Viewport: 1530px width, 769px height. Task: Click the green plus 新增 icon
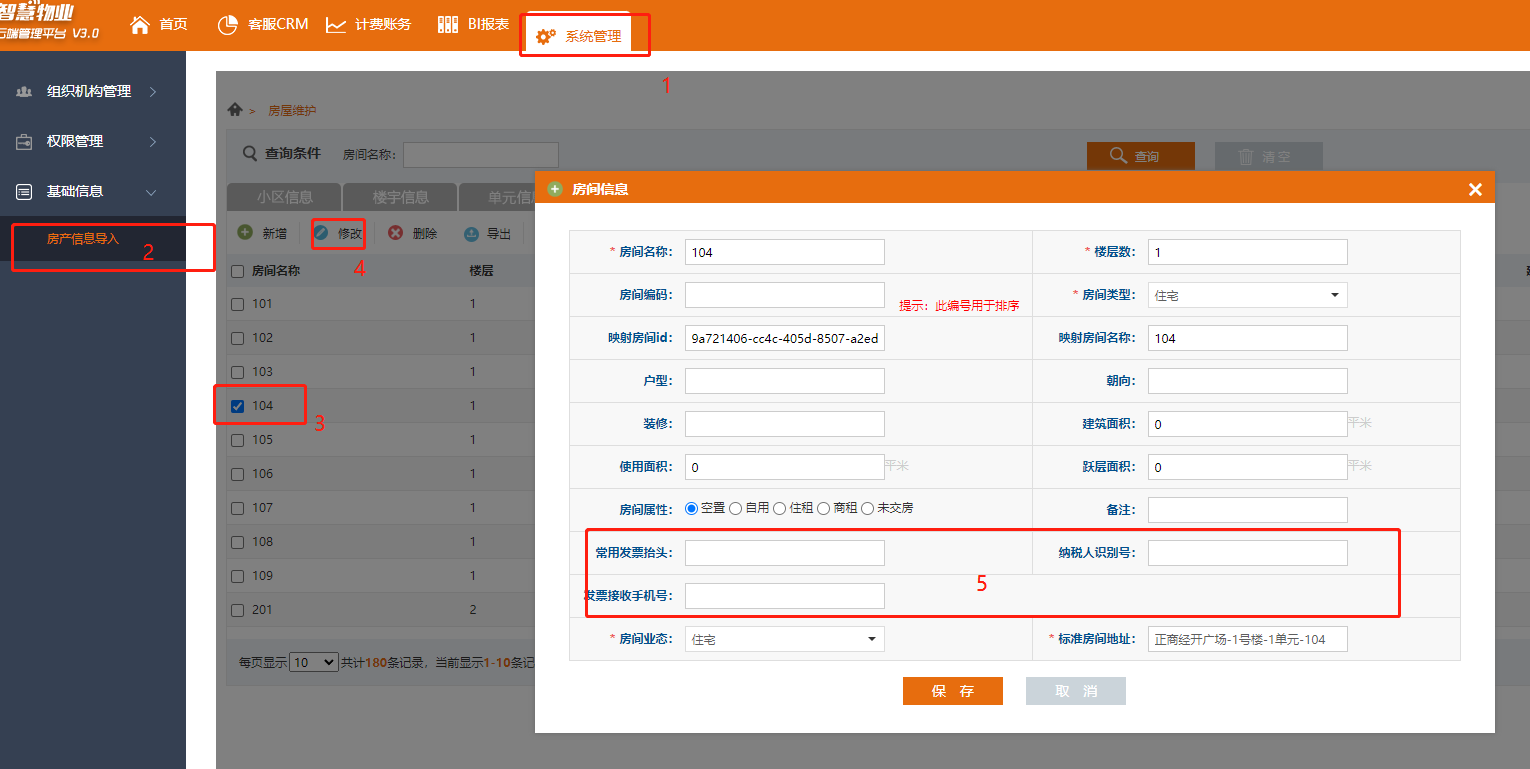[x=245, y=232]
